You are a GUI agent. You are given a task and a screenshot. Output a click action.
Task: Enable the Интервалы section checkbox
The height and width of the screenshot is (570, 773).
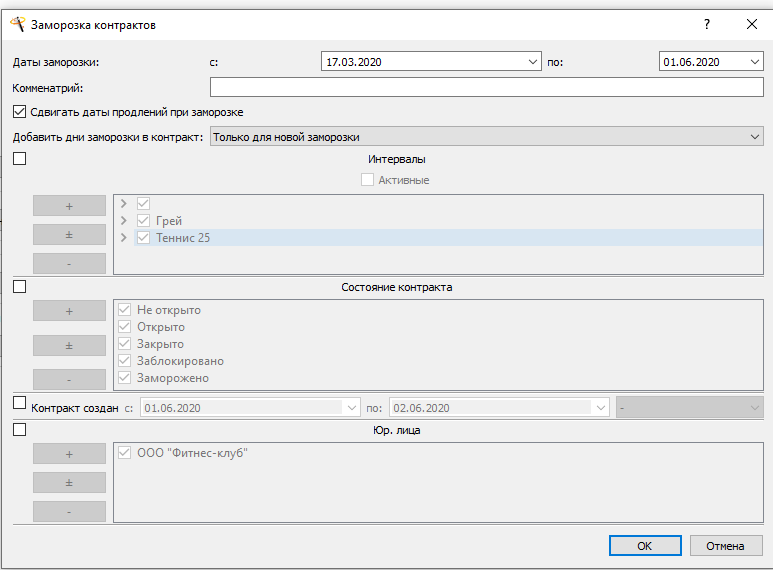coord(19,159)
